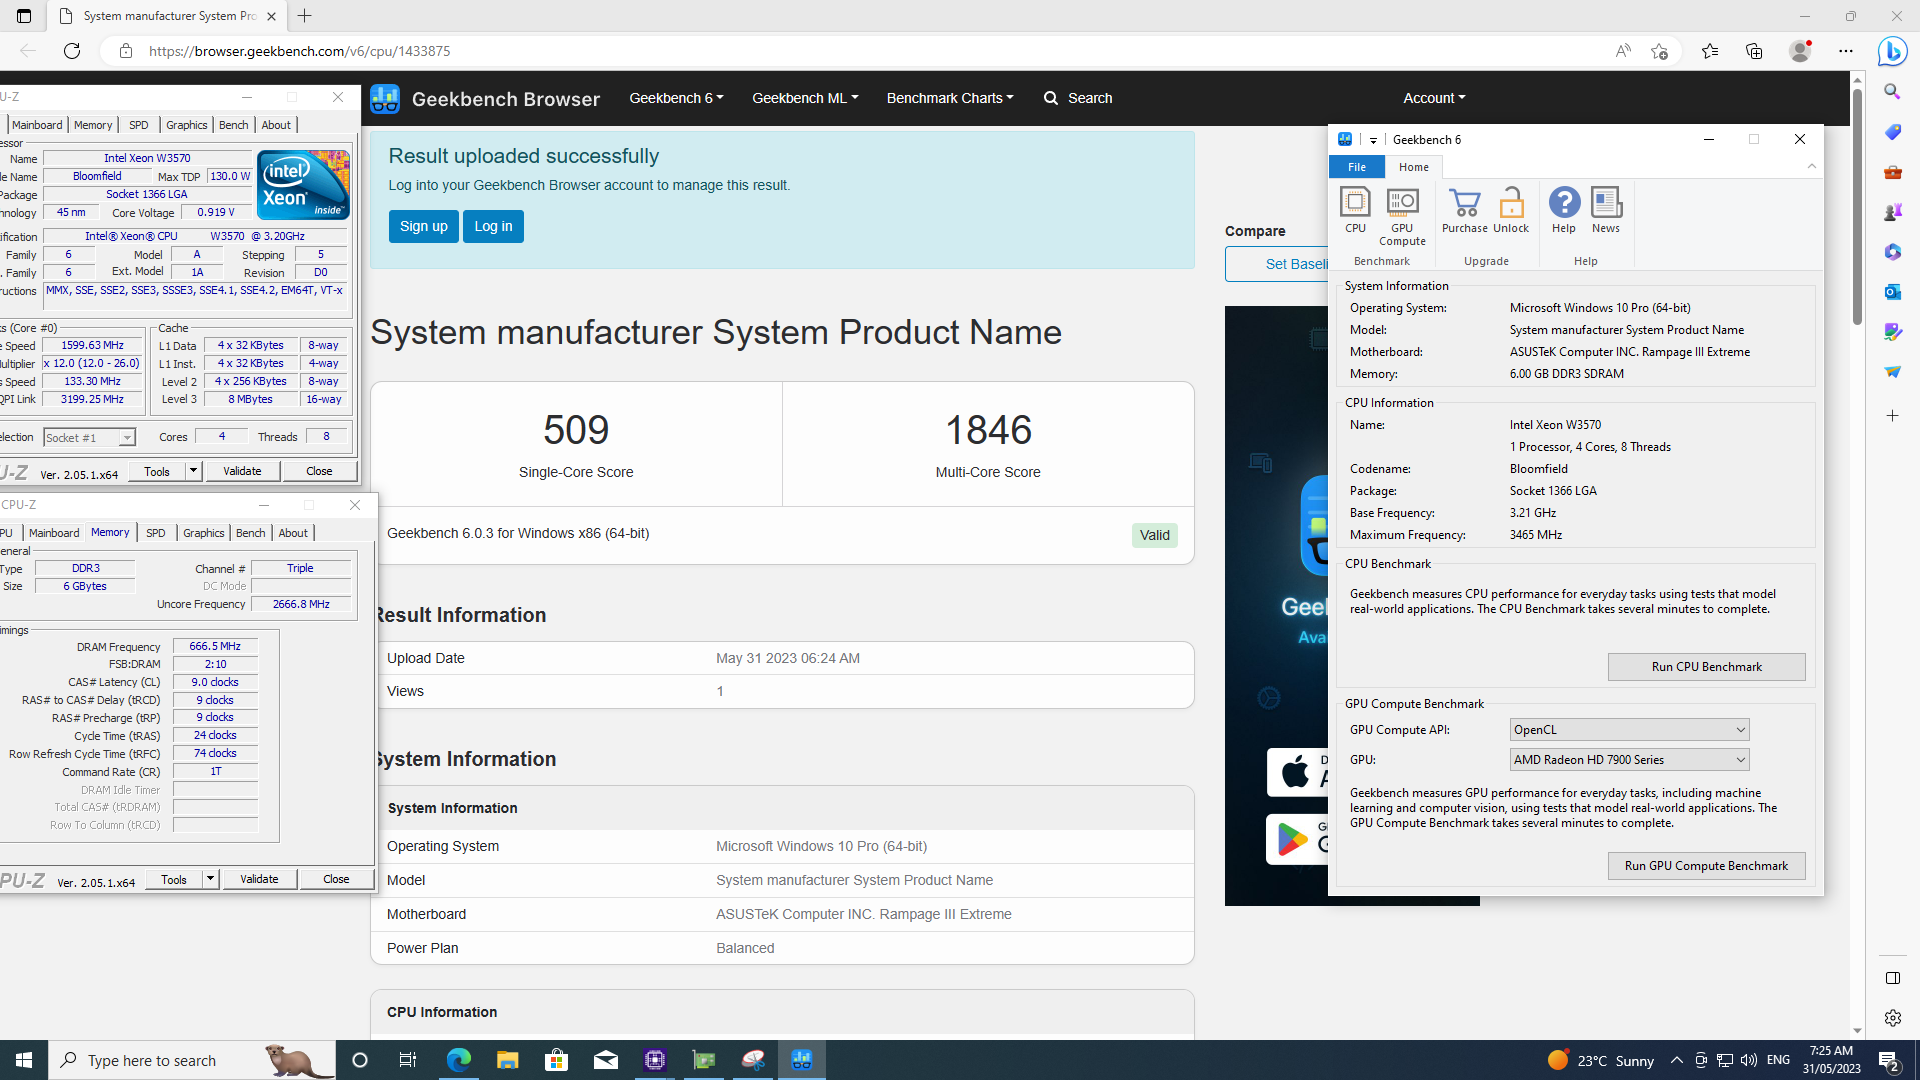Viewport: 1920px width, 1080px height.
Task: Select the Home ribbon tab in Geekbench 6
Action: tap(1413, 167)
